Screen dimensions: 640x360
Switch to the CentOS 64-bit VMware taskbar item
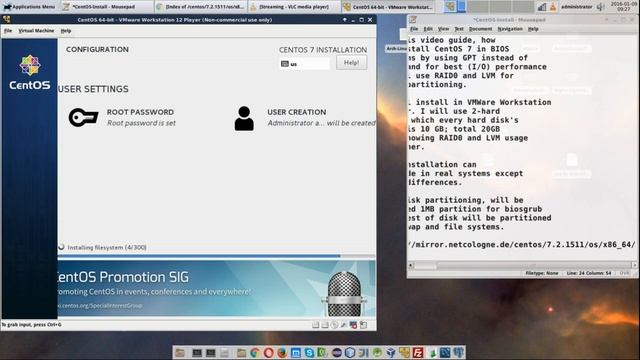point(388,7)
